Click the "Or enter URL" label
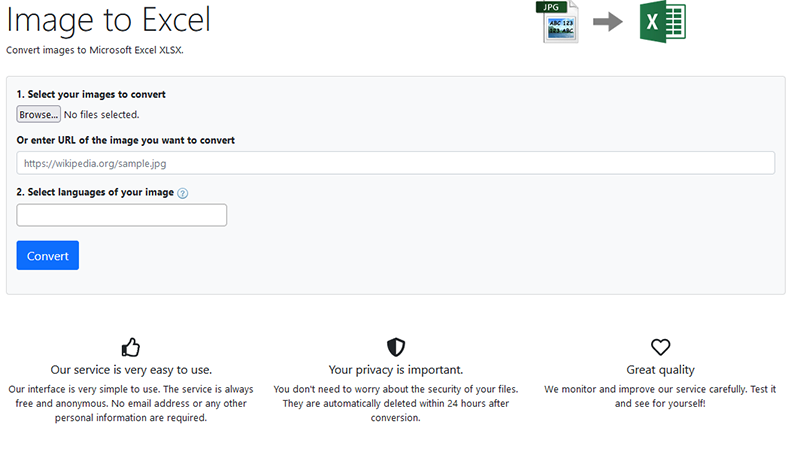 tap(126, 140)
